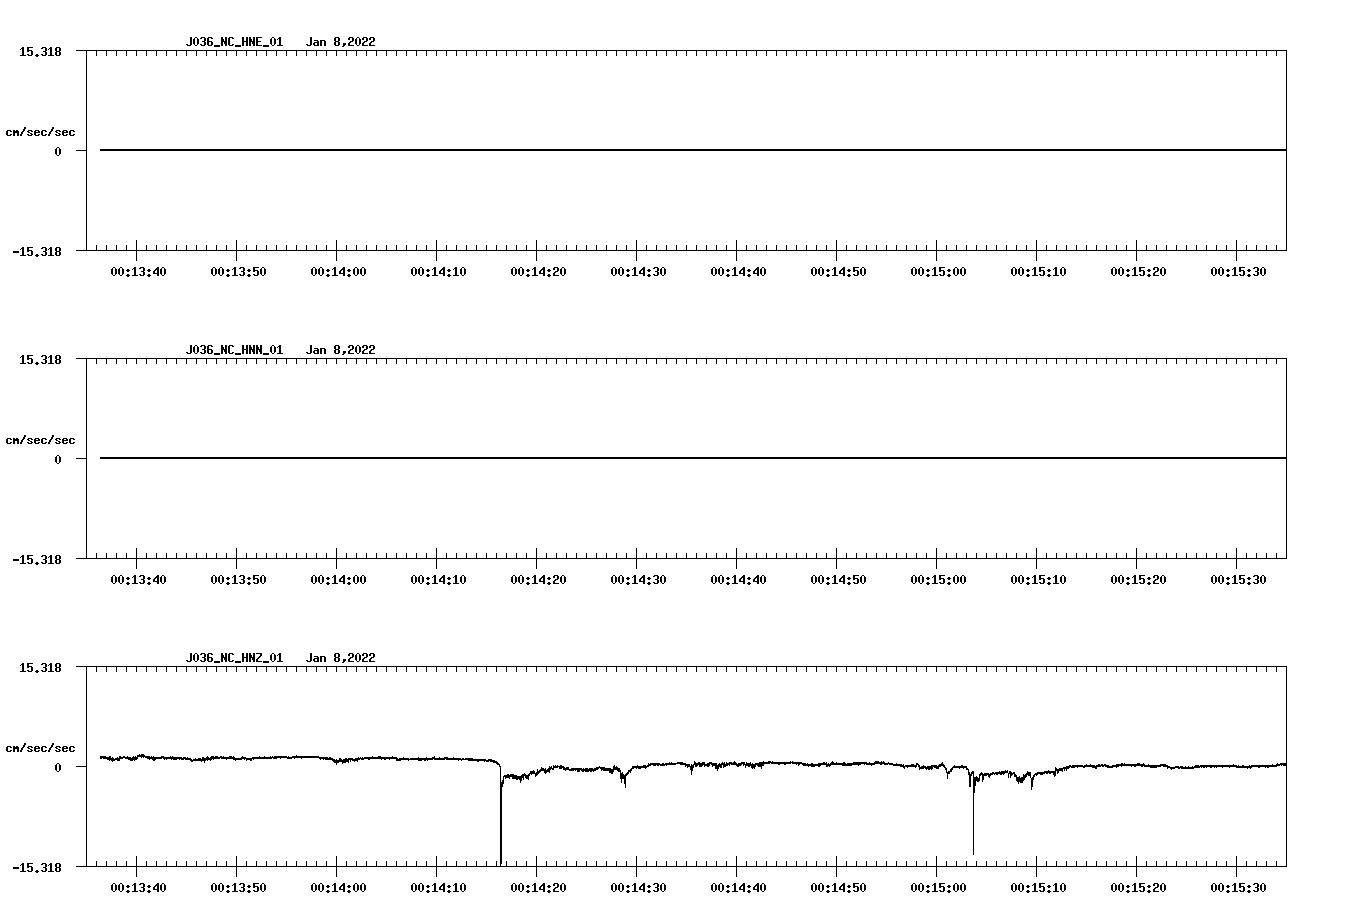Image resolution: width=1358 pixels, height=924 pixels.
Task: Click the 00:14:00 time label under HNE plot
Action: click(338, 271)
